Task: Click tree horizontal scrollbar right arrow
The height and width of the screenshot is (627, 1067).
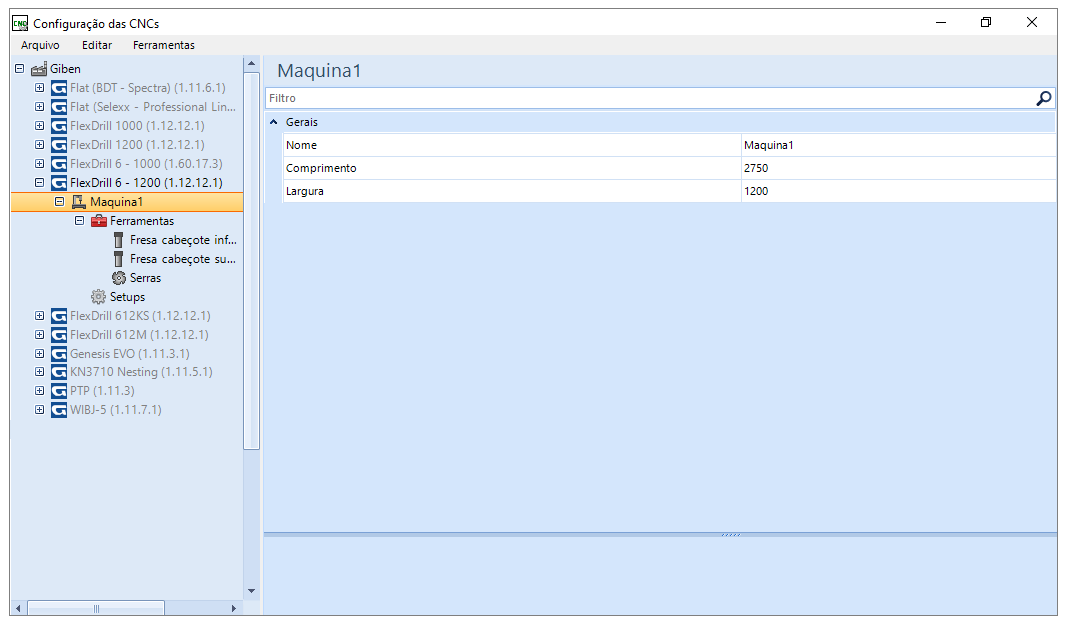Action: [233, 608]
